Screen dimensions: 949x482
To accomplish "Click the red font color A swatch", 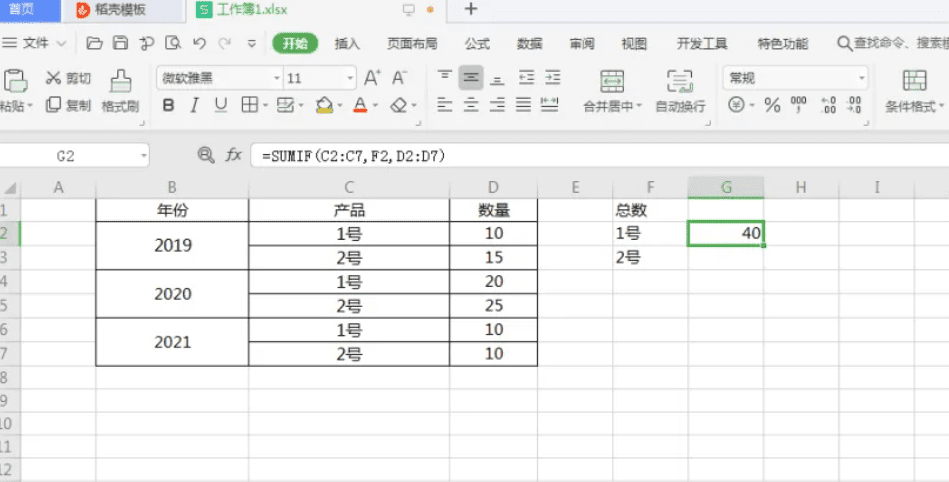I will (360, 105).
